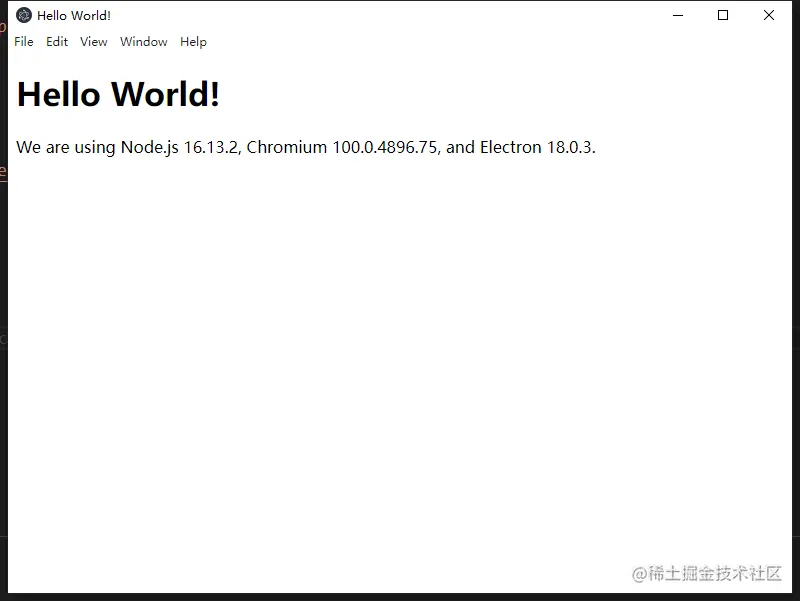
Task: Click the 'Hello World!' page heading
Action: click(118, 94)
